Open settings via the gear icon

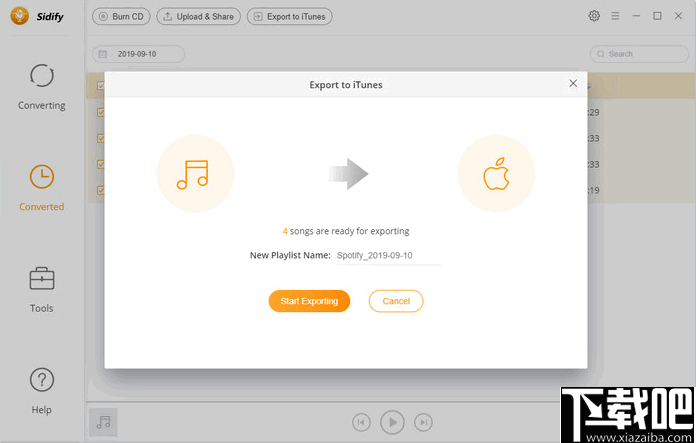coord(594,16)
